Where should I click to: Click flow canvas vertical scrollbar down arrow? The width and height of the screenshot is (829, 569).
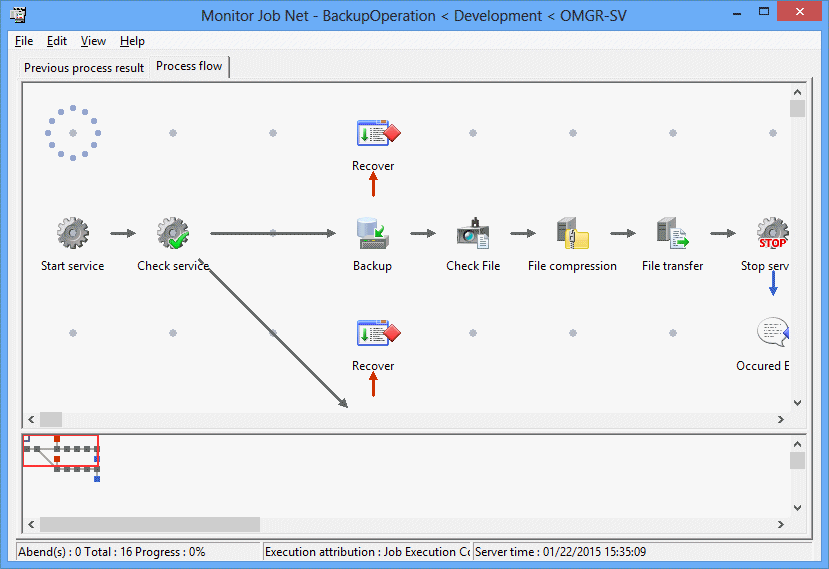(x=797, y=403)
